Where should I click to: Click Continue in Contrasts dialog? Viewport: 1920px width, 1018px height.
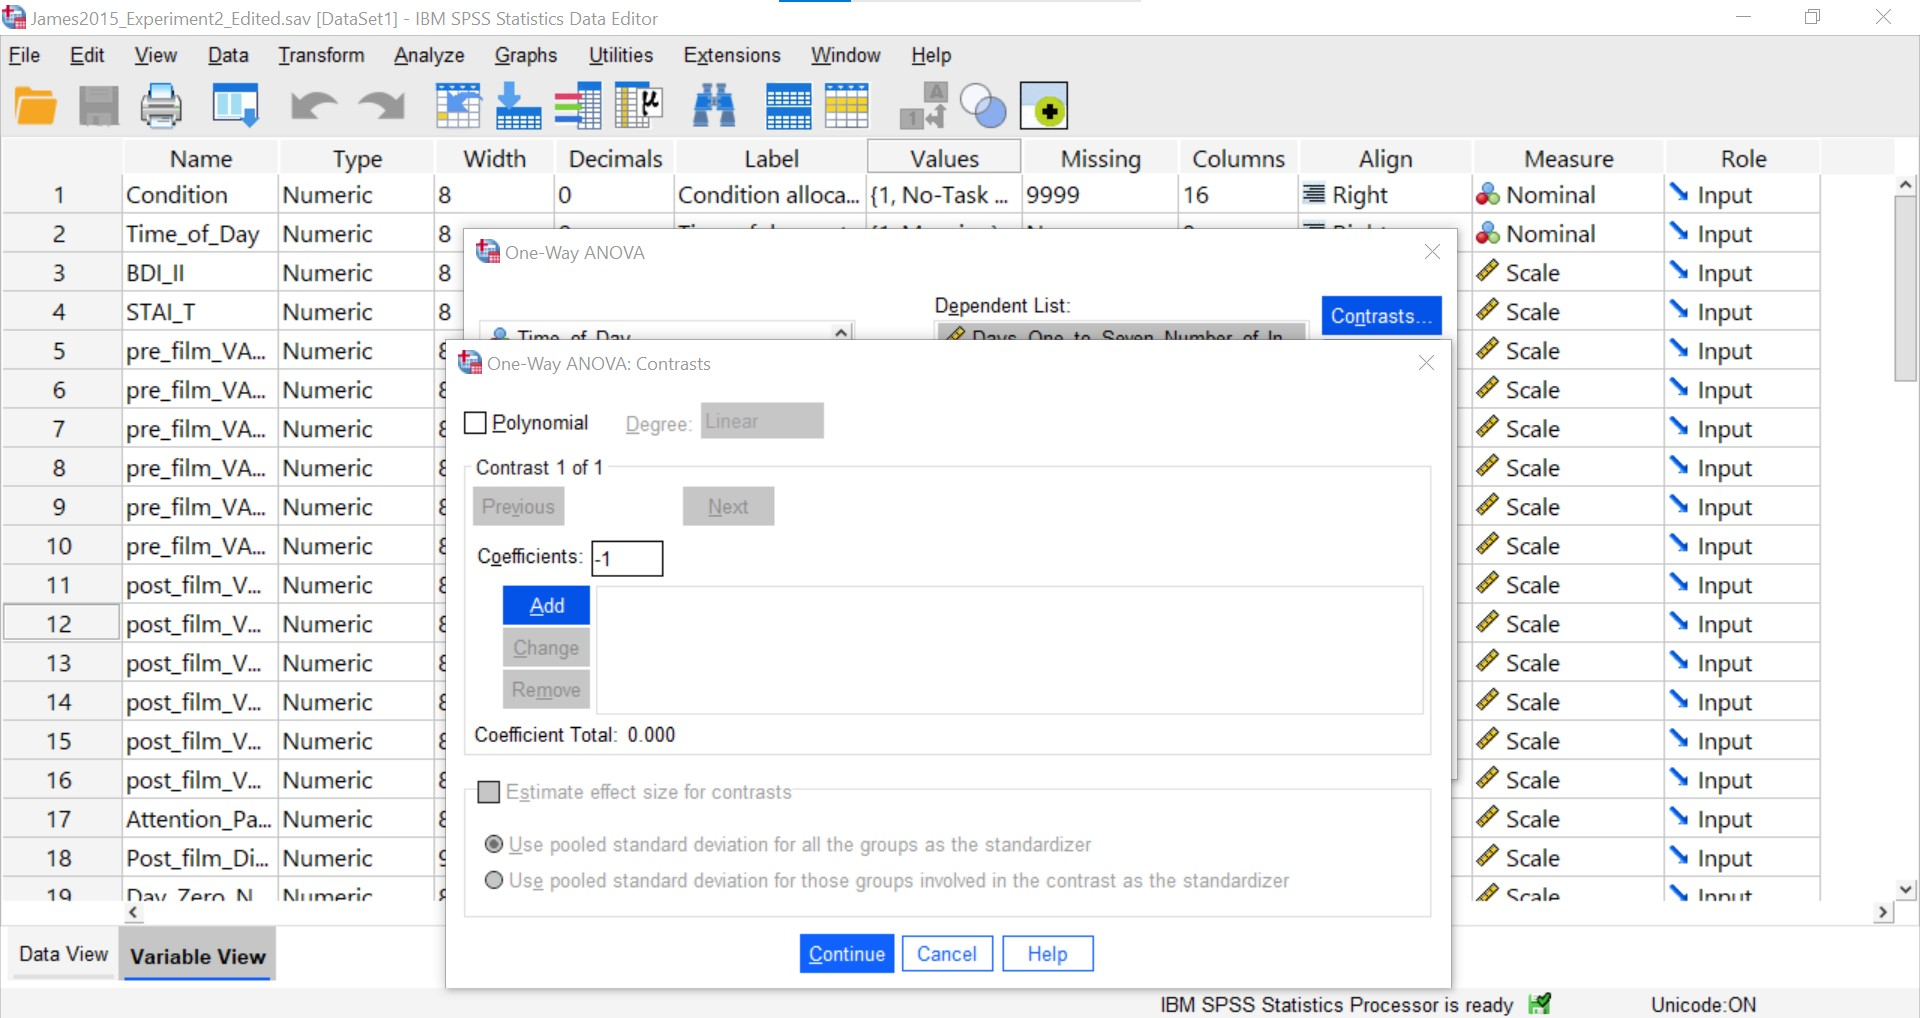point(846,954)
